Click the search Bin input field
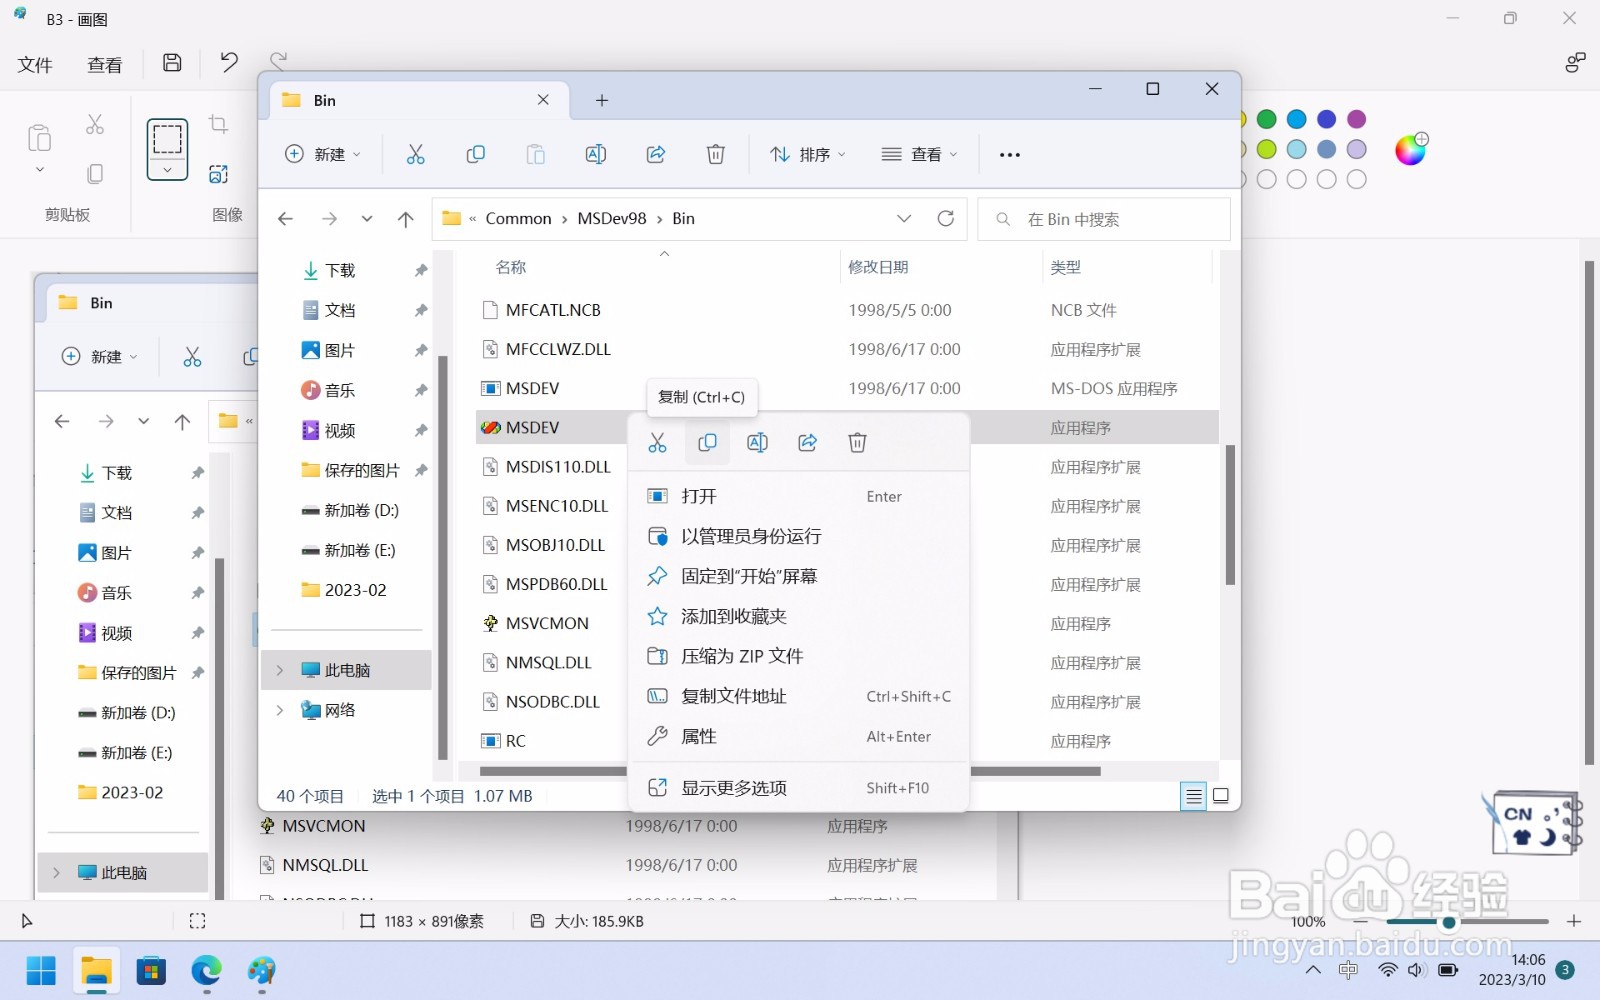Screen dimensions: 1600x1000 coord(1104,219)
